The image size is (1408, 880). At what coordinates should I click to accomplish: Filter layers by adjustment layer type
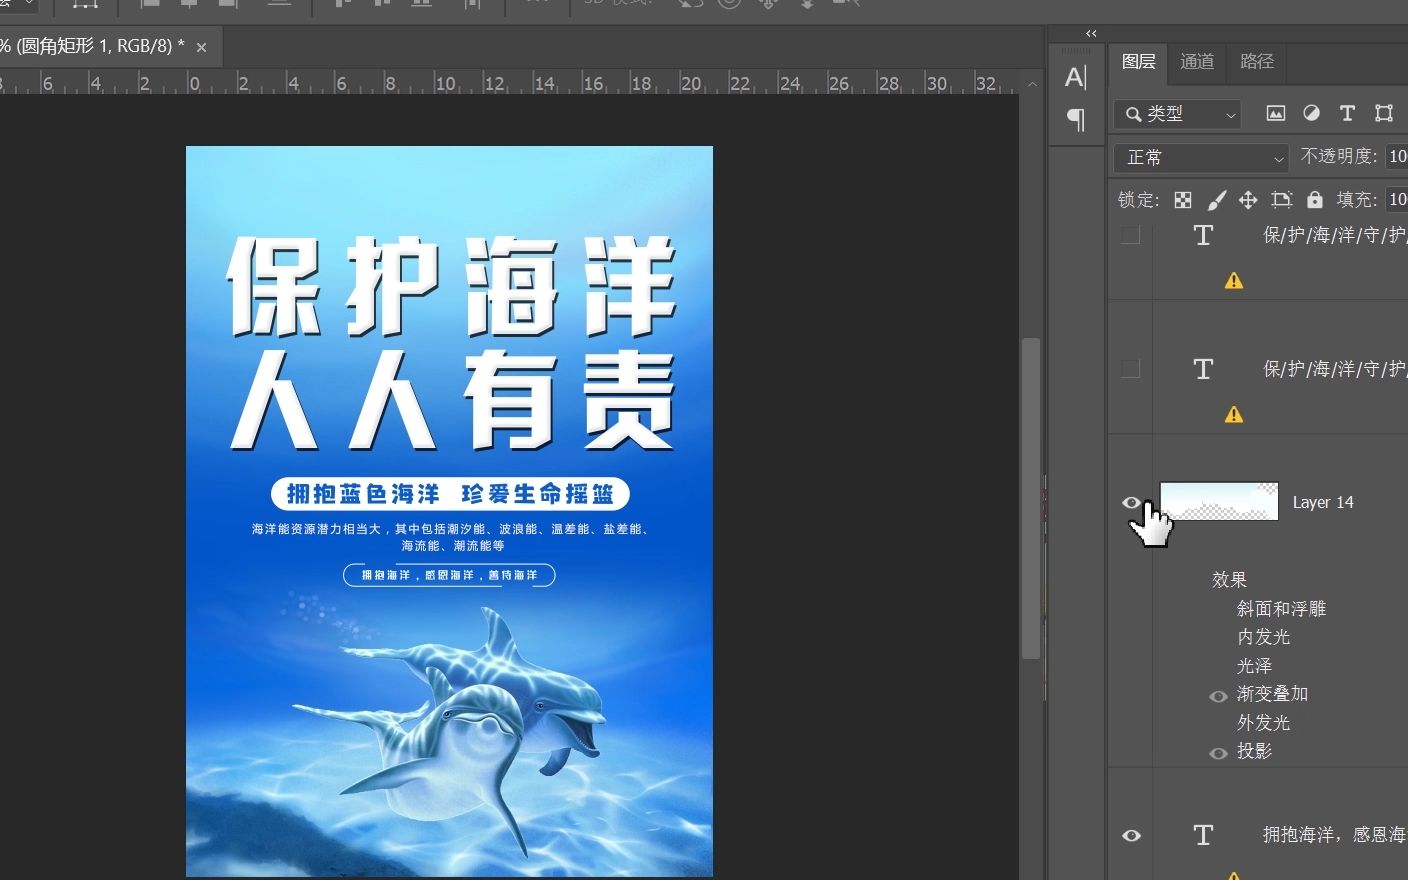1311,113
